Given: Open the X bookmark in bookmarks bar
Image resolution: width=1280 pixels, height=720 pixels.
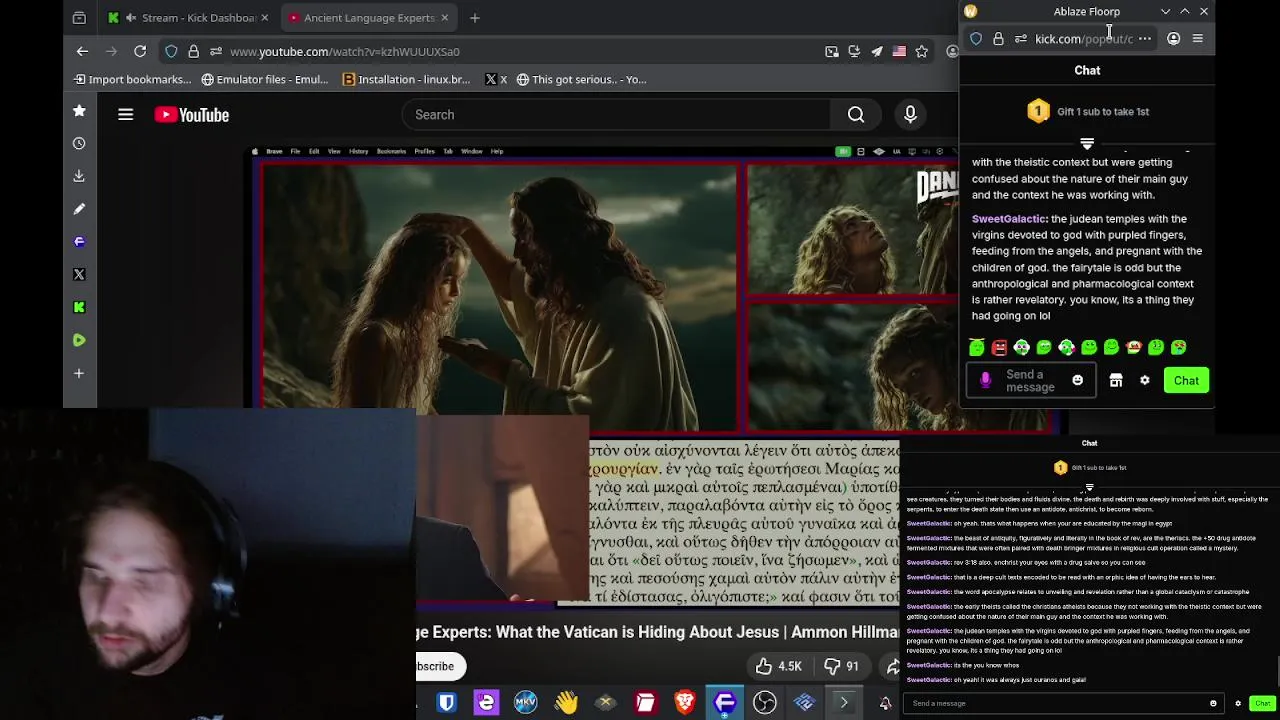Looking at the screenshot, I should click(496, 79).
